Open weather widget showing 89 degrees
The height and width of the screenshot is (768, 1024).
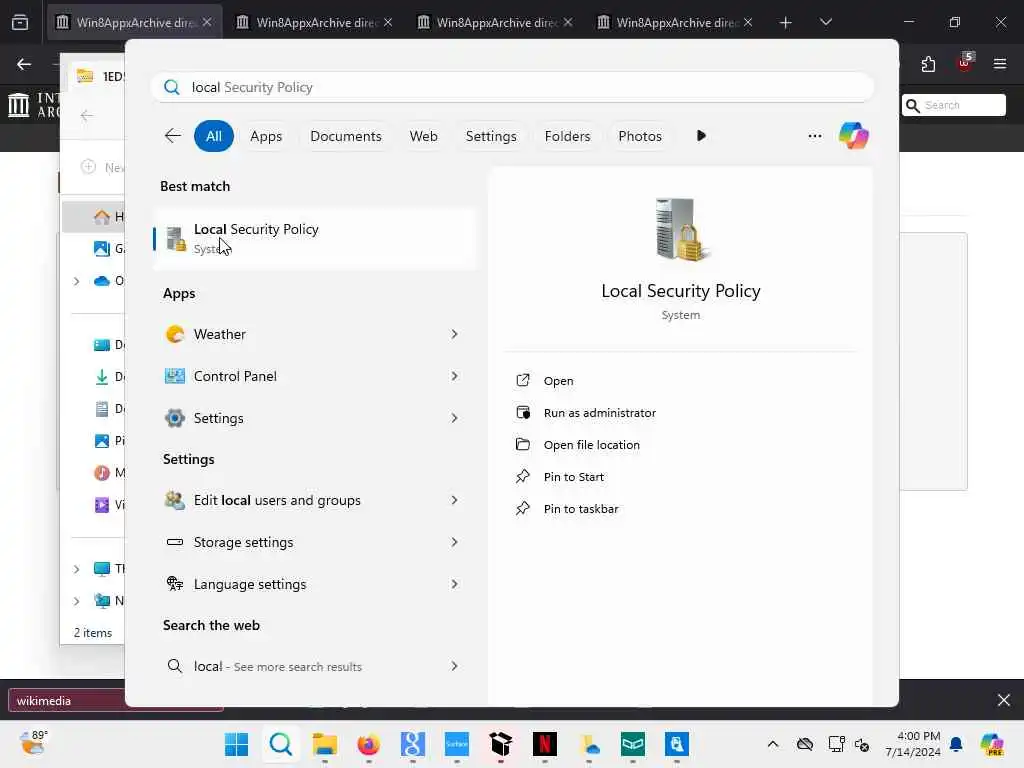pos(33,743)
